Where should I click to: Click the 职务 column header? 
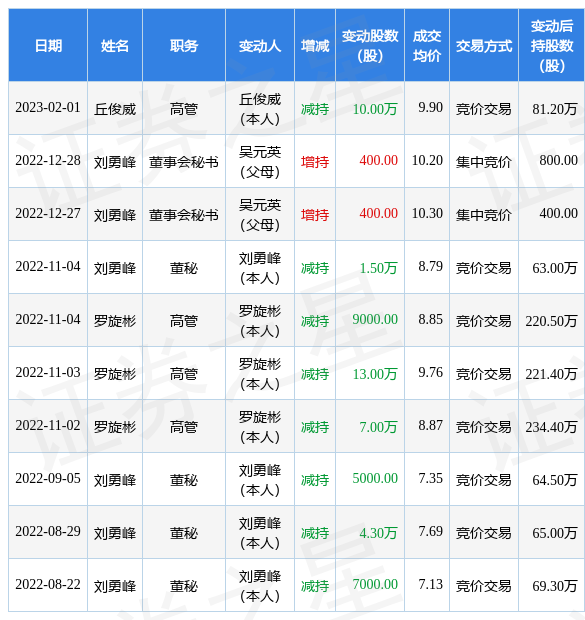coord(184,46)
